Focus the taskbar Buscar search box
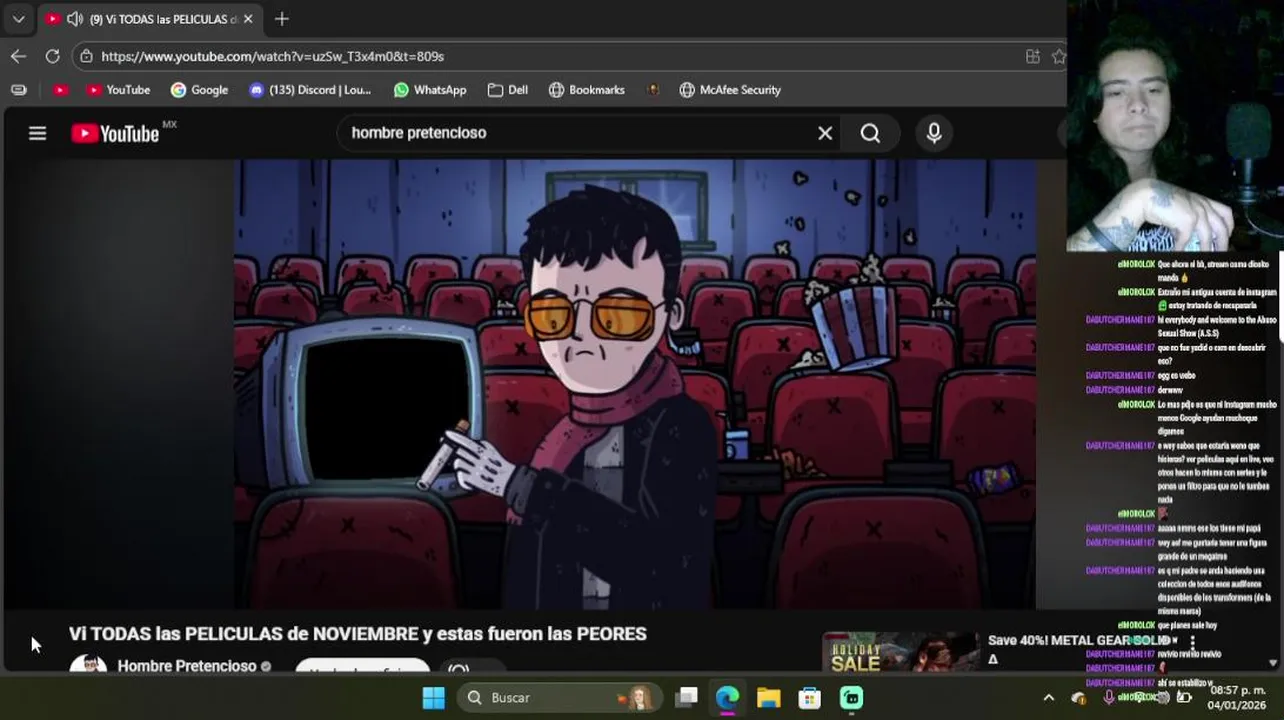This screenshot has height=720, width=1284. pyautogui.click(x=560, y=698)
